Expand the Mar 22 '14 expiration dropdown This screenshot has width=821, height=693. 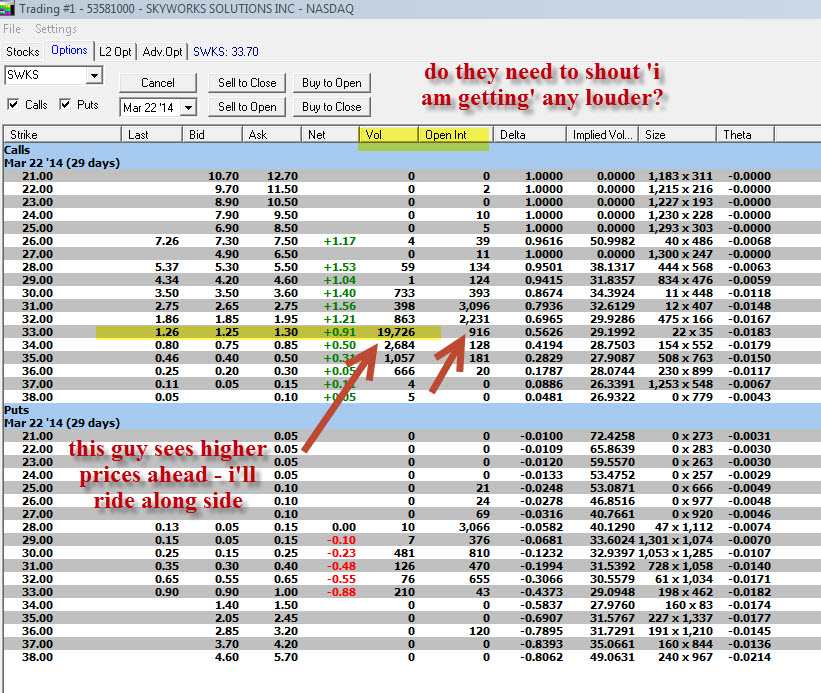tap(189, 107)
